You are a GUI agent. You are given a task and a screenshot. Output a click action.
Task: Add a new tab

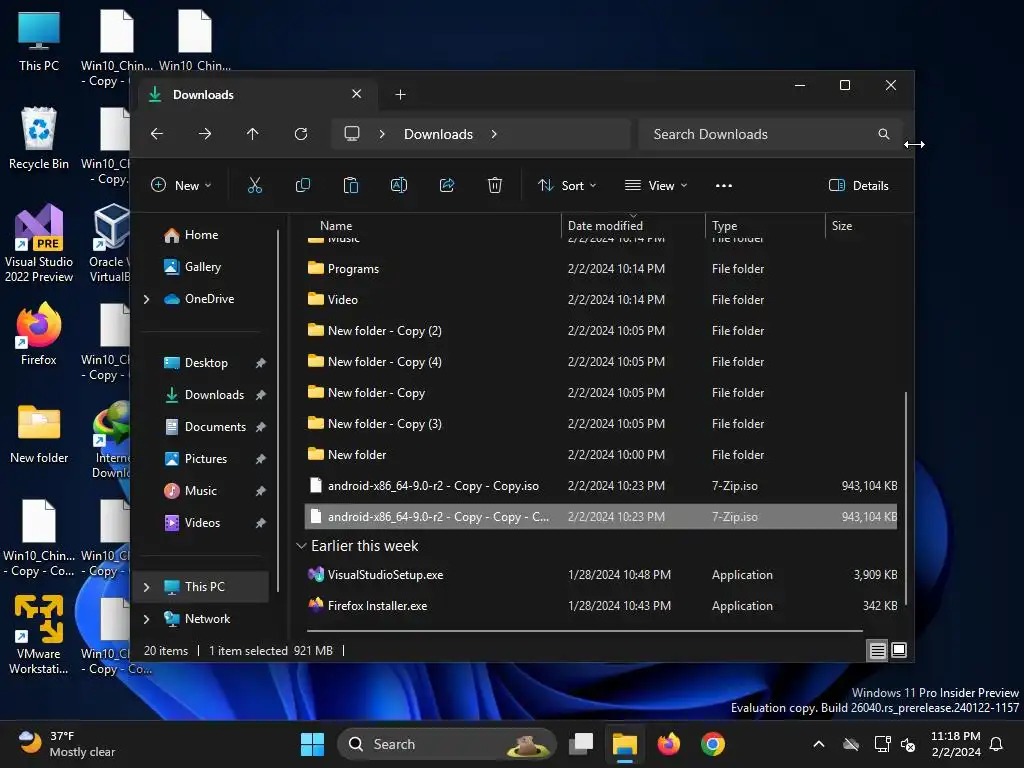(400, 95)
